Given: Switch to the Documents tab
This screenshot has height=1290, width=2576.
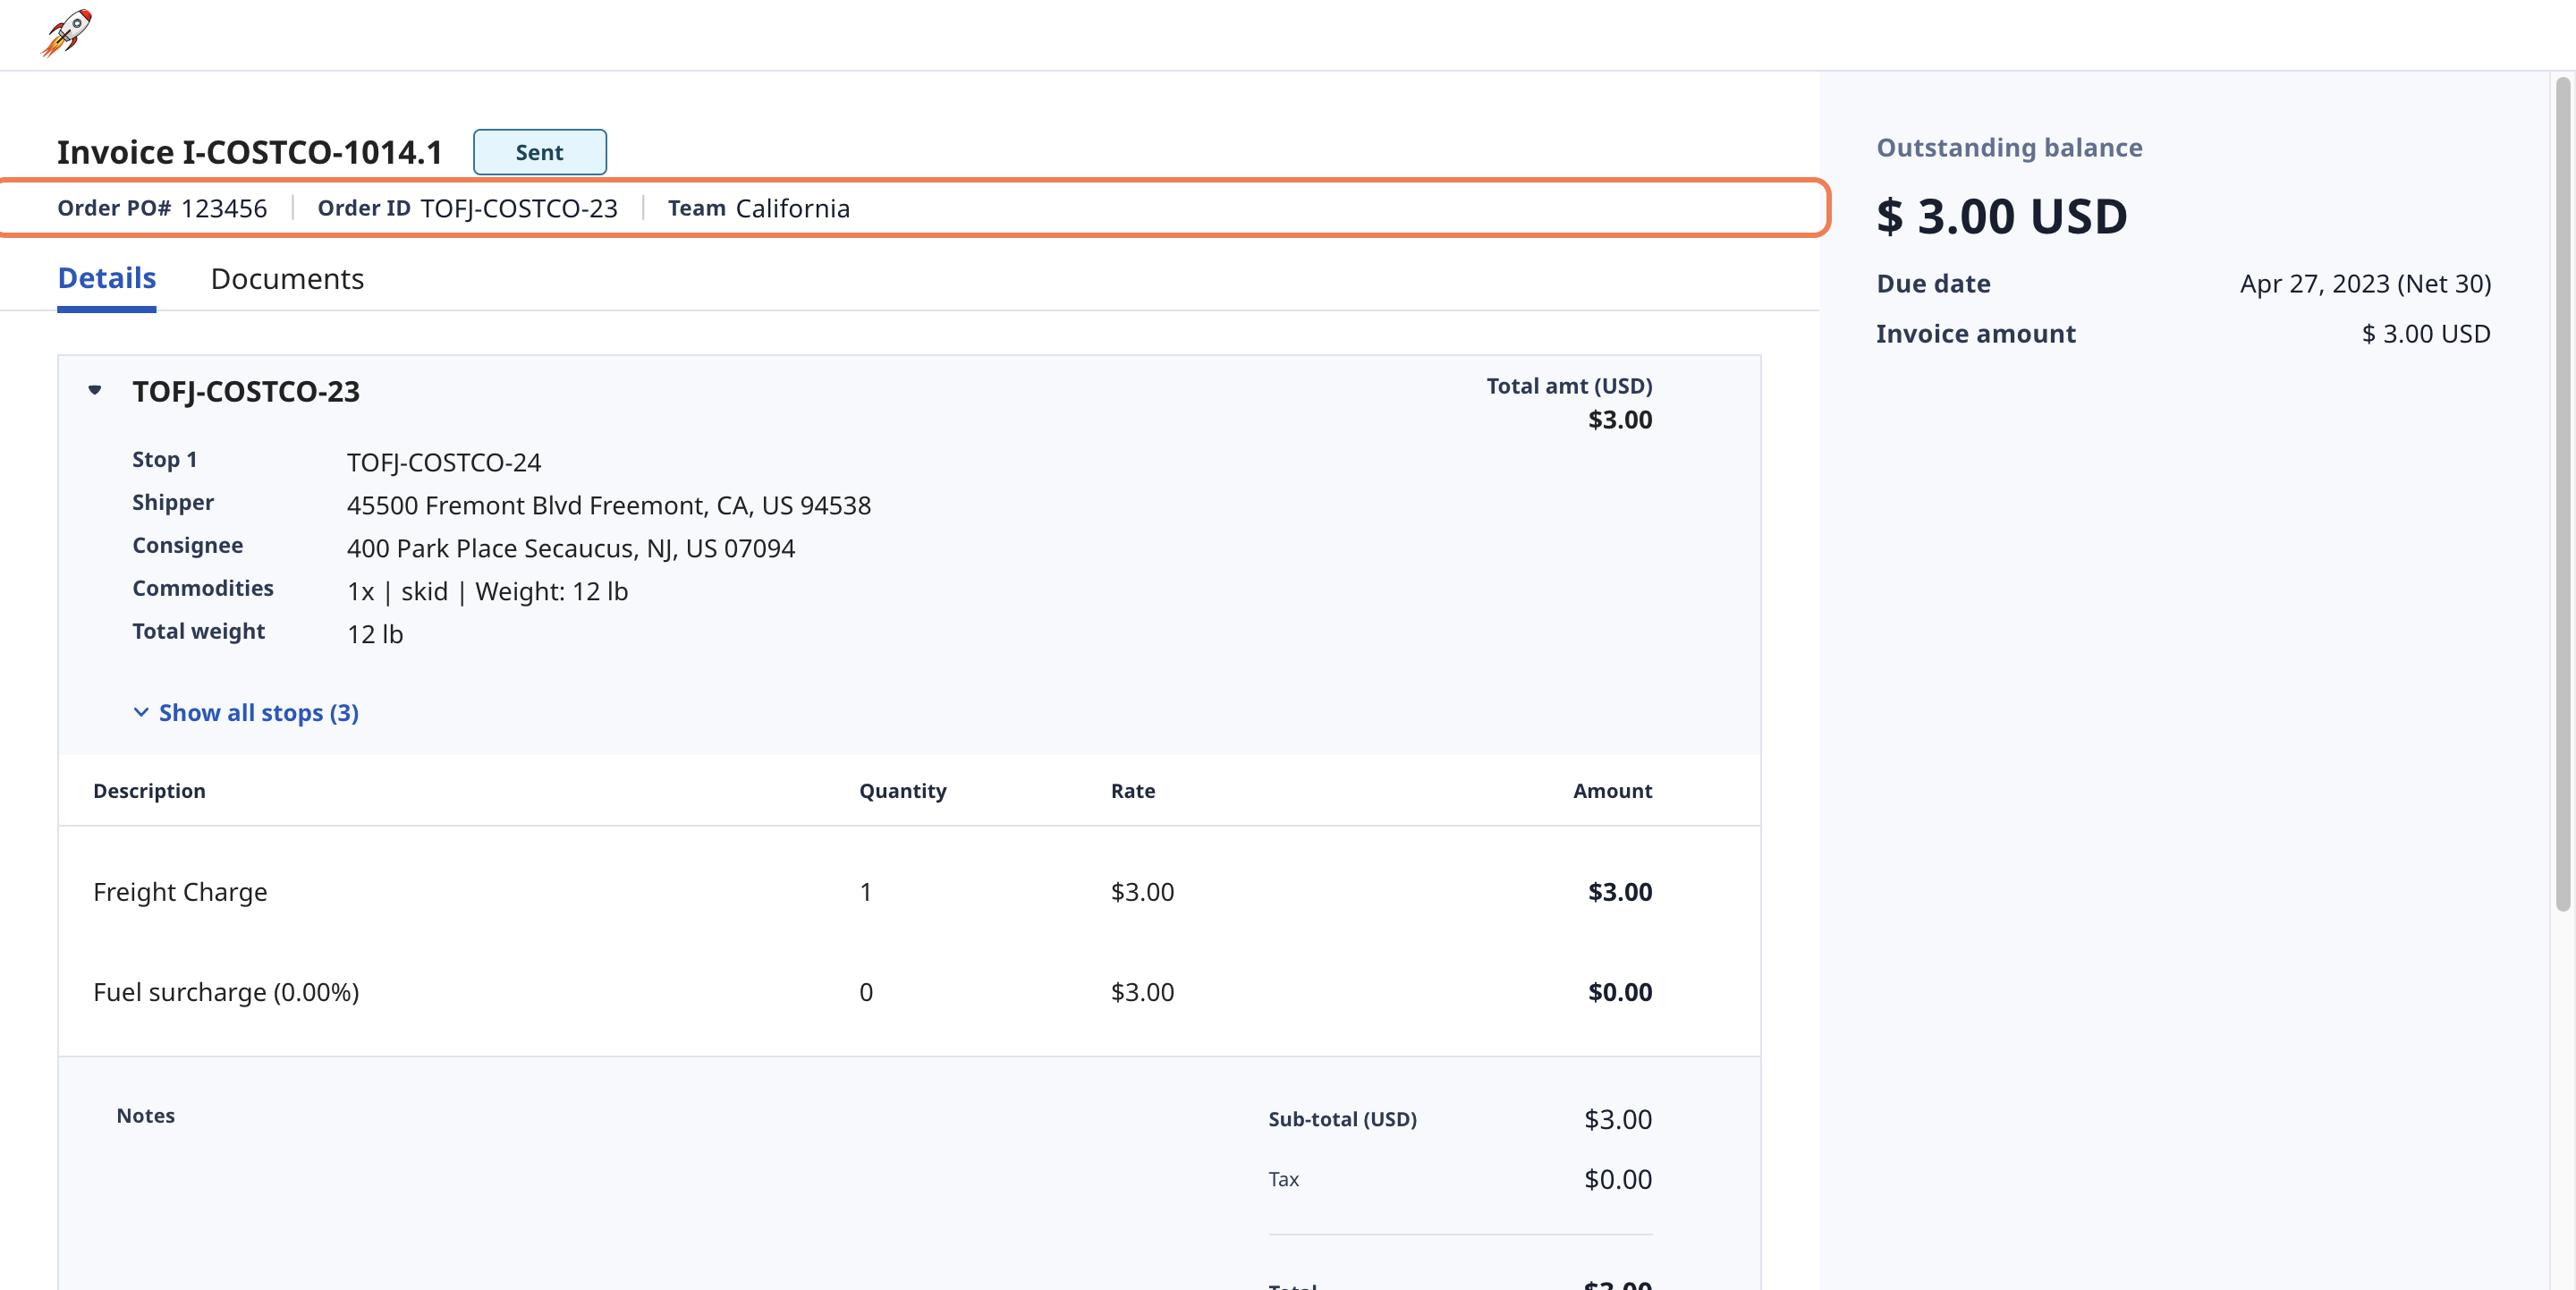Looking at the screenshot, I should point(287,279).
